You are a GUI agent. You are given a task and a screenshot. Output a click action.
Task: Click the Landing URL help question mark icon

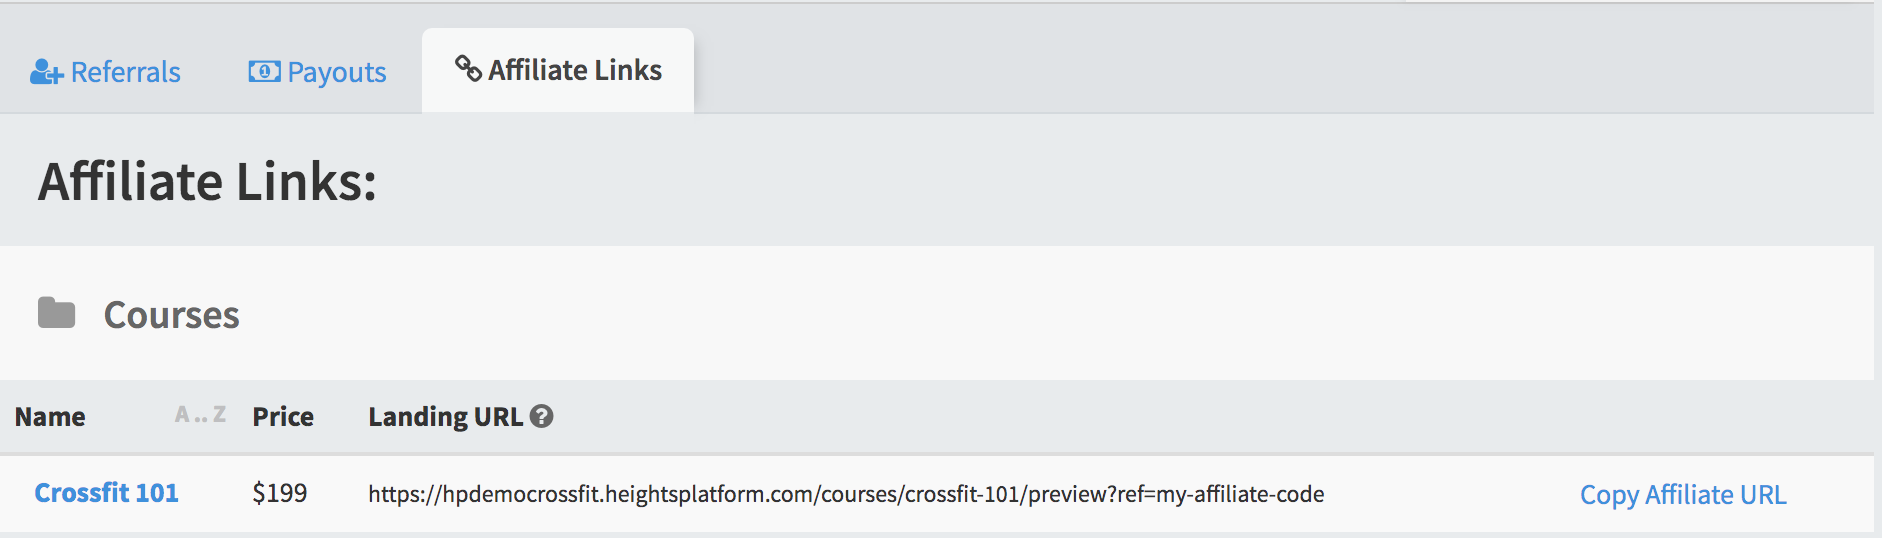pyautogui.click(x=541, y=416)
